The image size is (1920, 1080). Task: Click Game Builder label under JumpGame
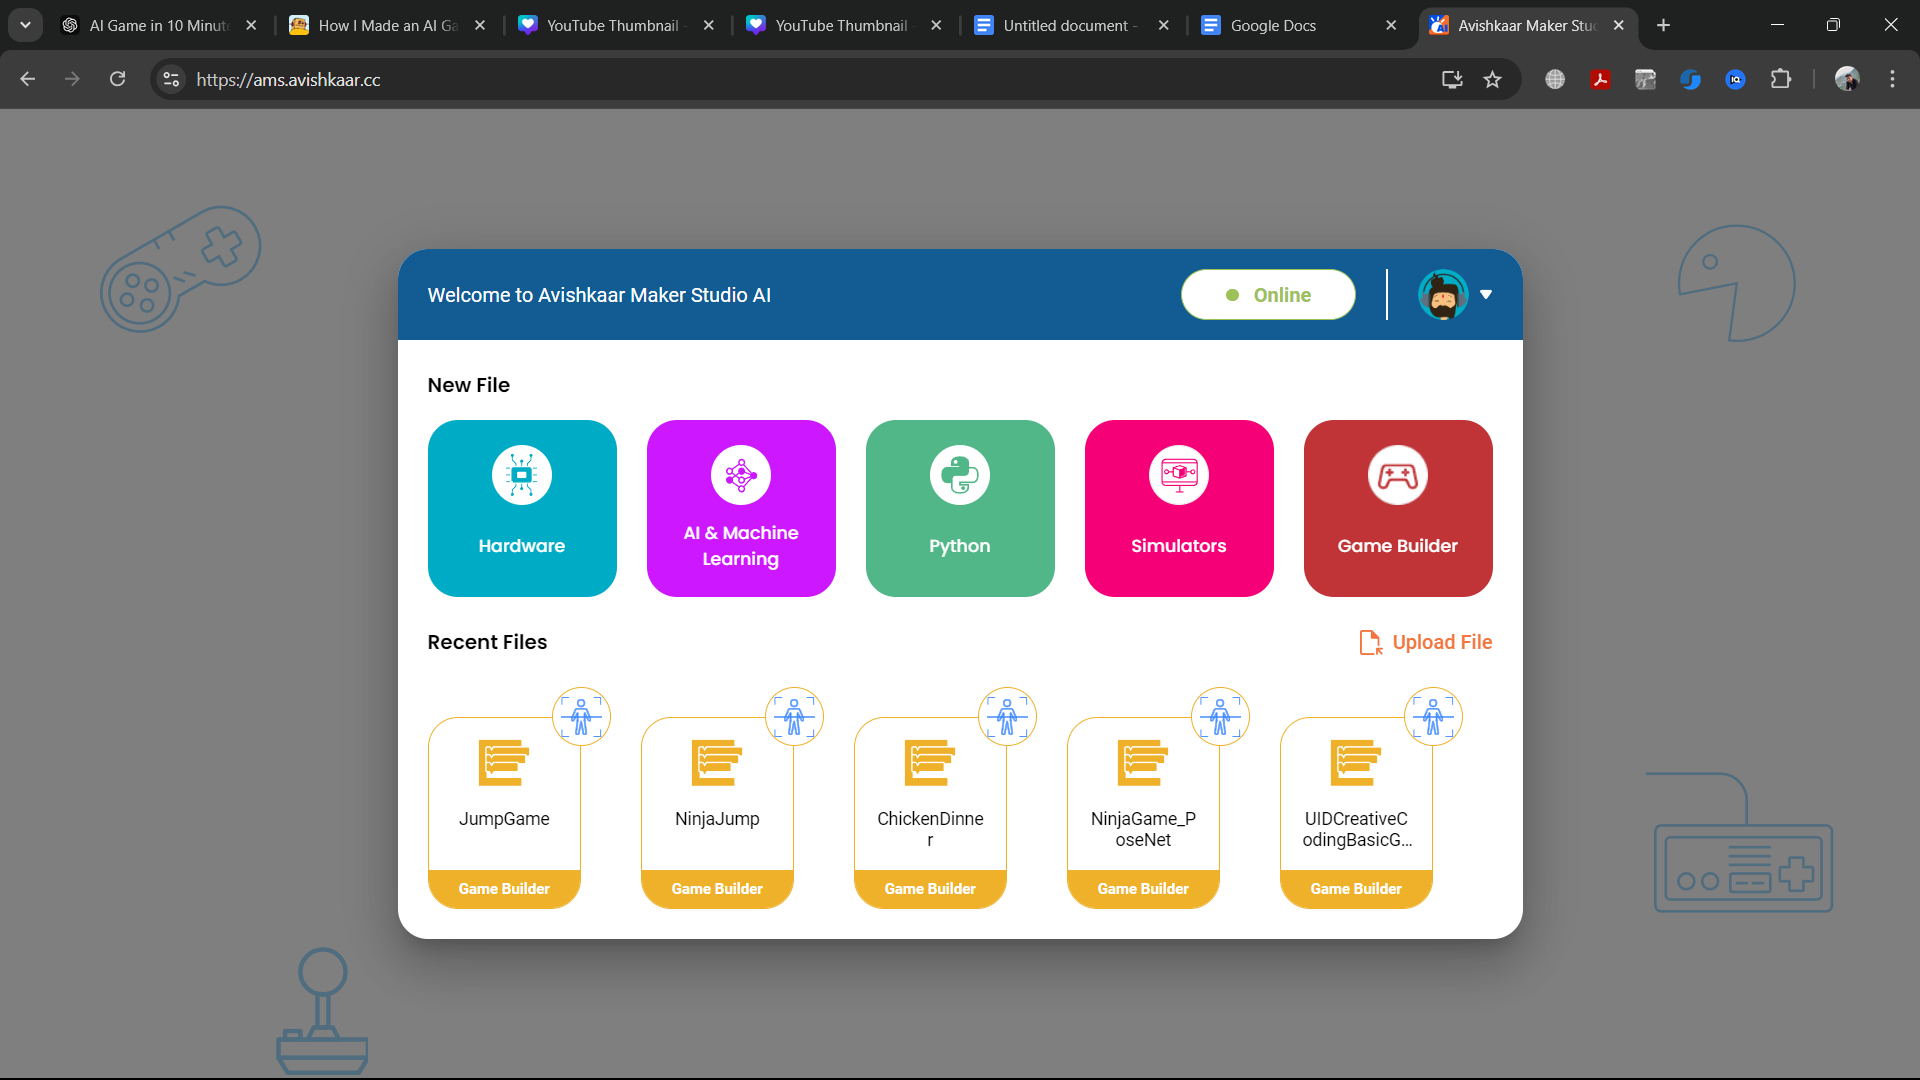(504, 889)
